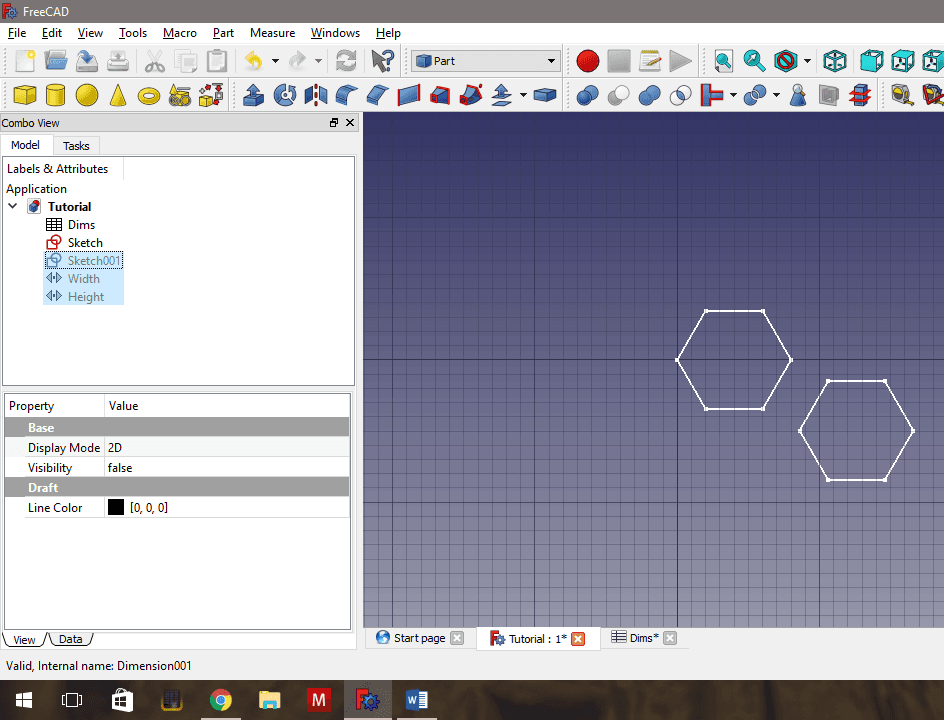Apply a Fillet to an edge
Screen dimensions: 944x720
coord(345,95)
